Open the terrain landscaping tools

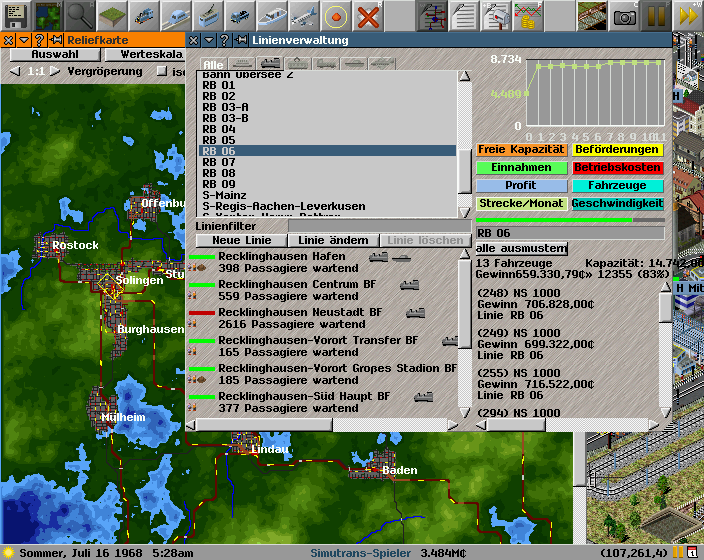coord(112,16)
